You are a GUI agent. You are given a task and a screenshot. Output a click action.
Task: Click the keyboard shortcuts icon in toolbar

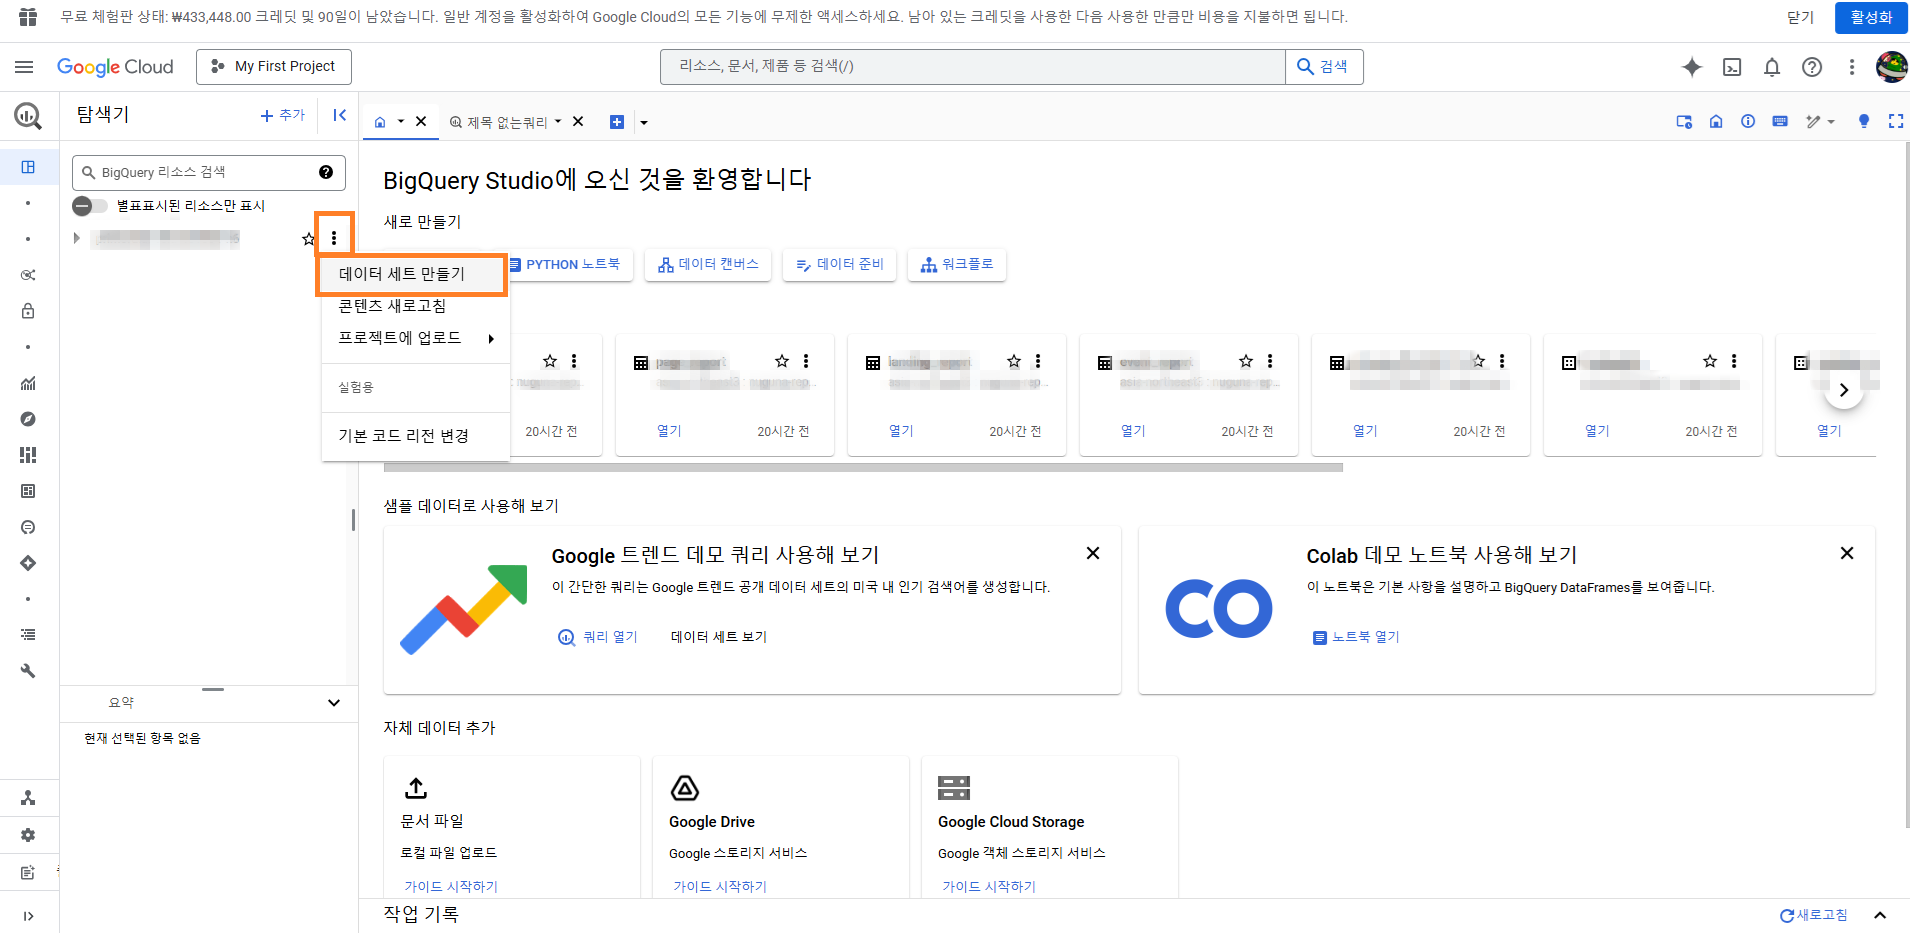[1780, 121]
